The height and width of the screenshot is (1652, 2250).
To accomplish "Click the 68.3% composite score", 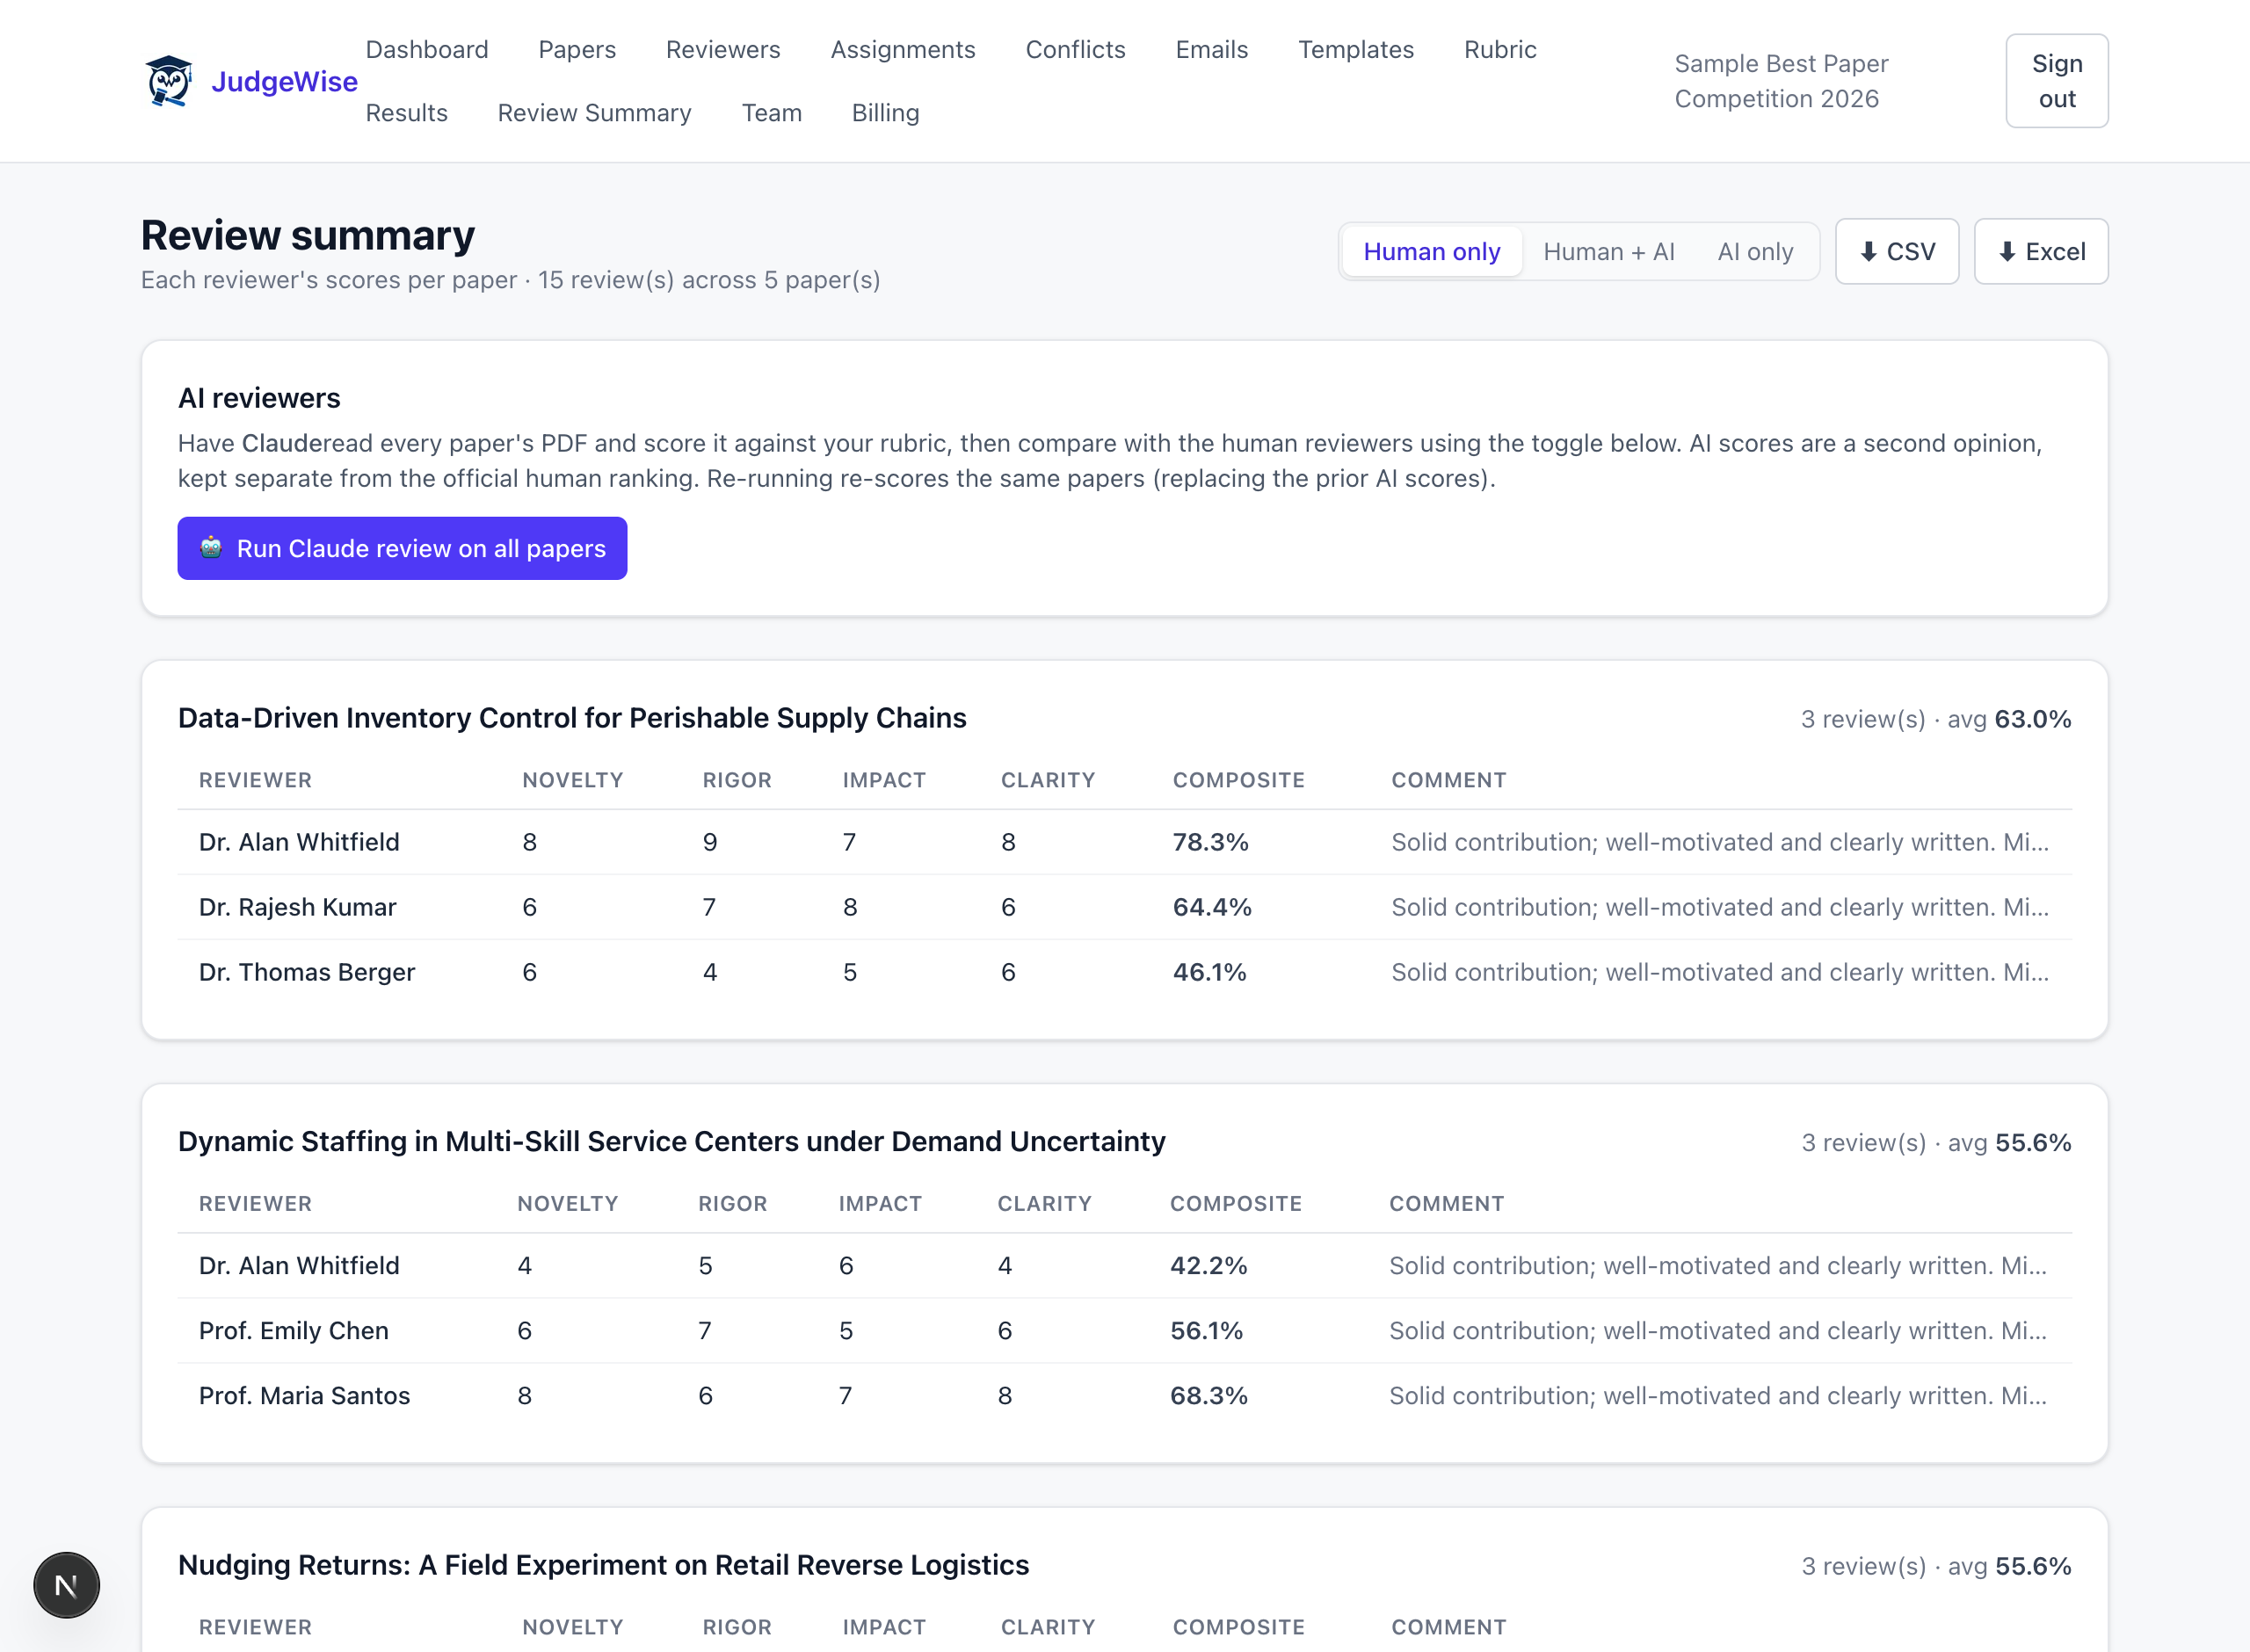I will click(x=1208, y=1395).
